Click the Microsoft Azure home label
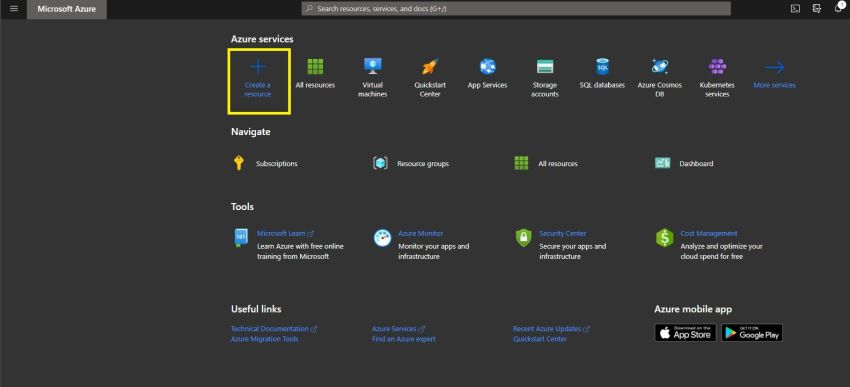Screen dimensions: 850x387 (x=67, y=9)
